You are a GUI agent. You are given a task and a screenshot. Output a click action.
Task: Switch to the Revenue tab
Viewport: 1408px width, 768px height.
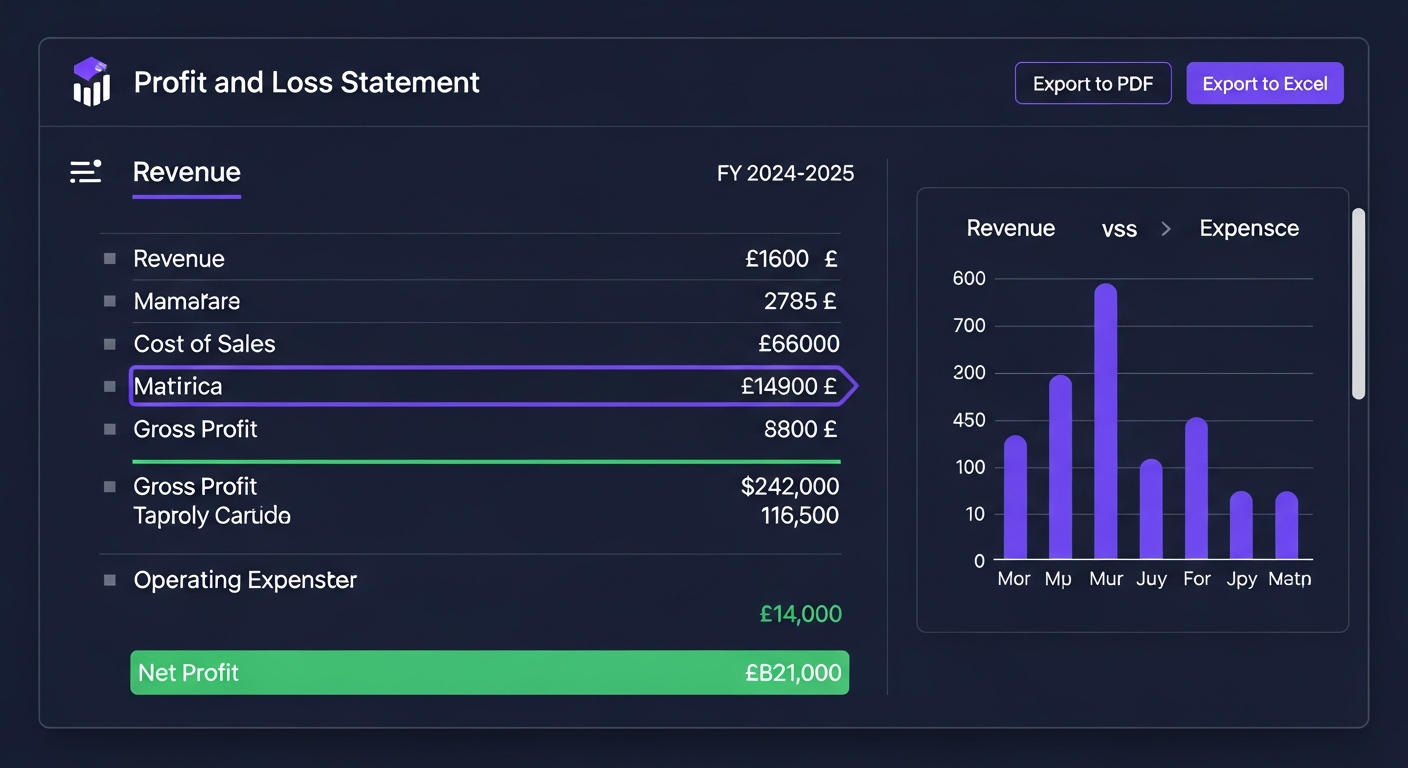pos(186,172)
